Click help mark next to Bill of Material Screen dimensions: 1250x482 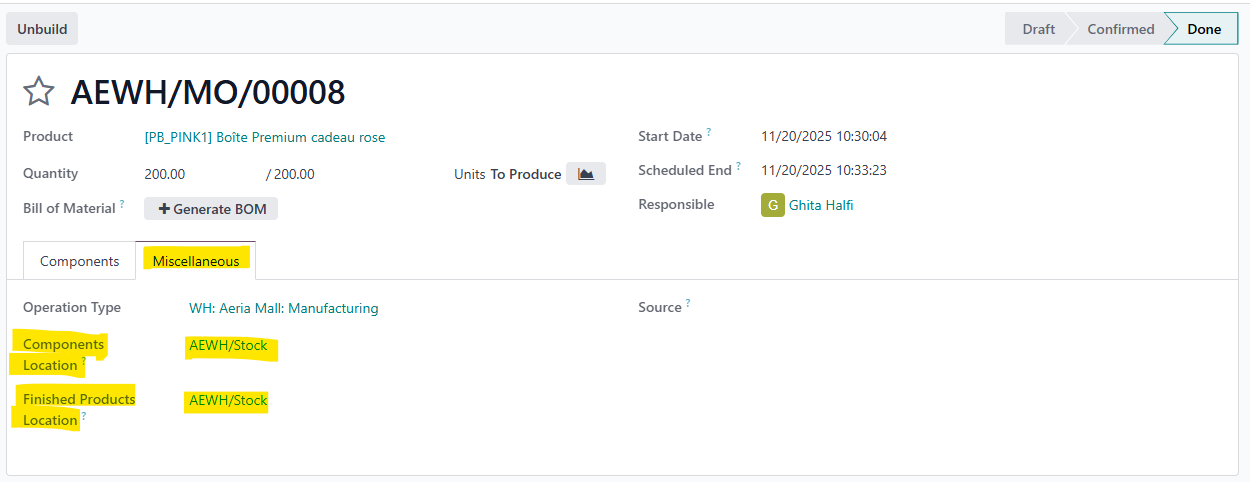coord(123,204)
